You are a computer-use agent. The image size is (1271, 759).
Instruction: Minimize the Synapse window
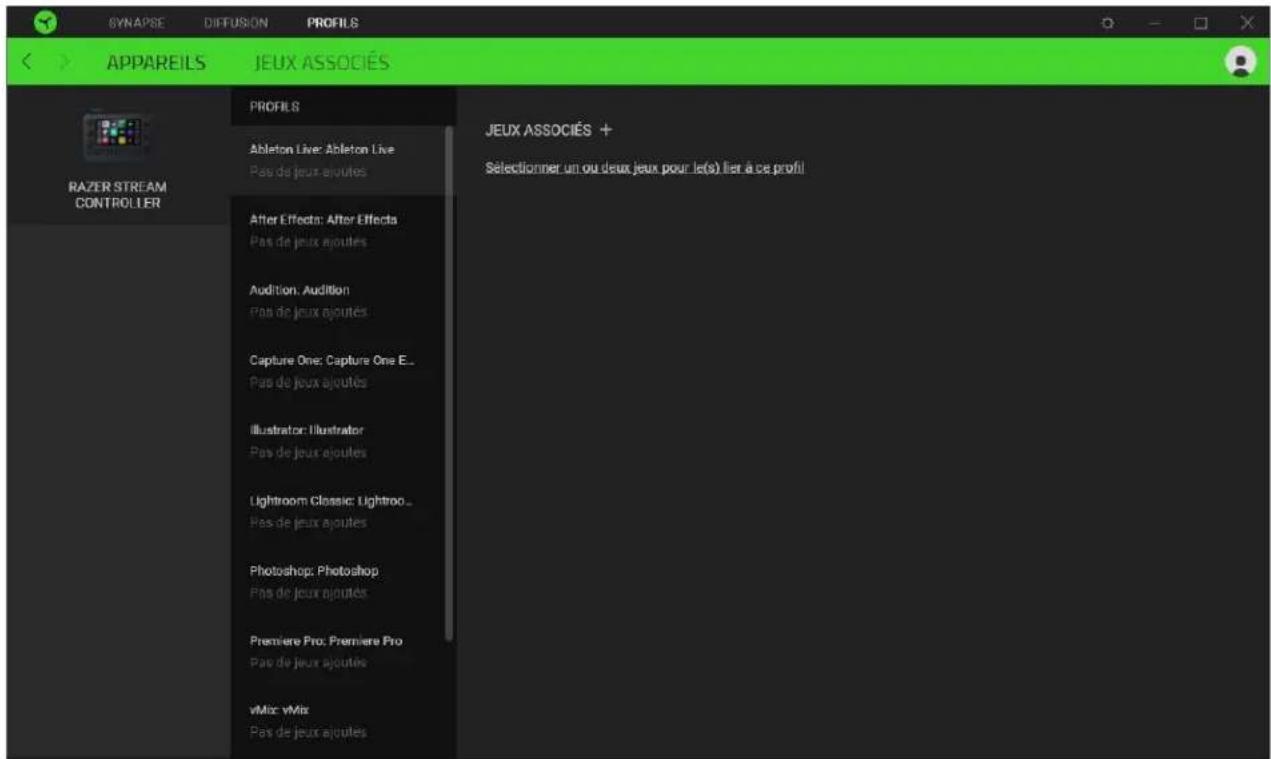coord(1153,22)
